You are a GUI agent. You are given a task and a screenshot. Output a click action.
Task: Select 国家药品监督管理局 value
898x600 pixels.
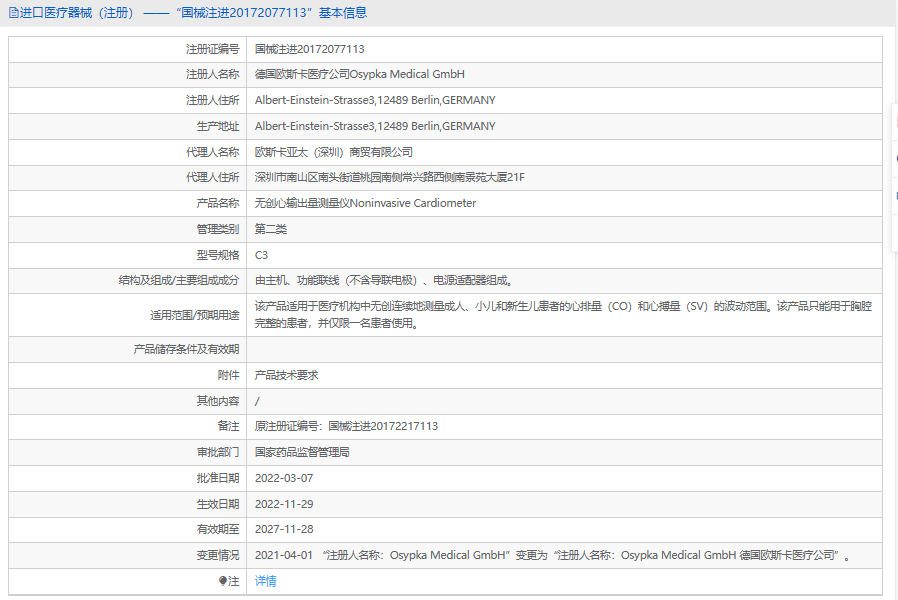click(x=302, y=452)
